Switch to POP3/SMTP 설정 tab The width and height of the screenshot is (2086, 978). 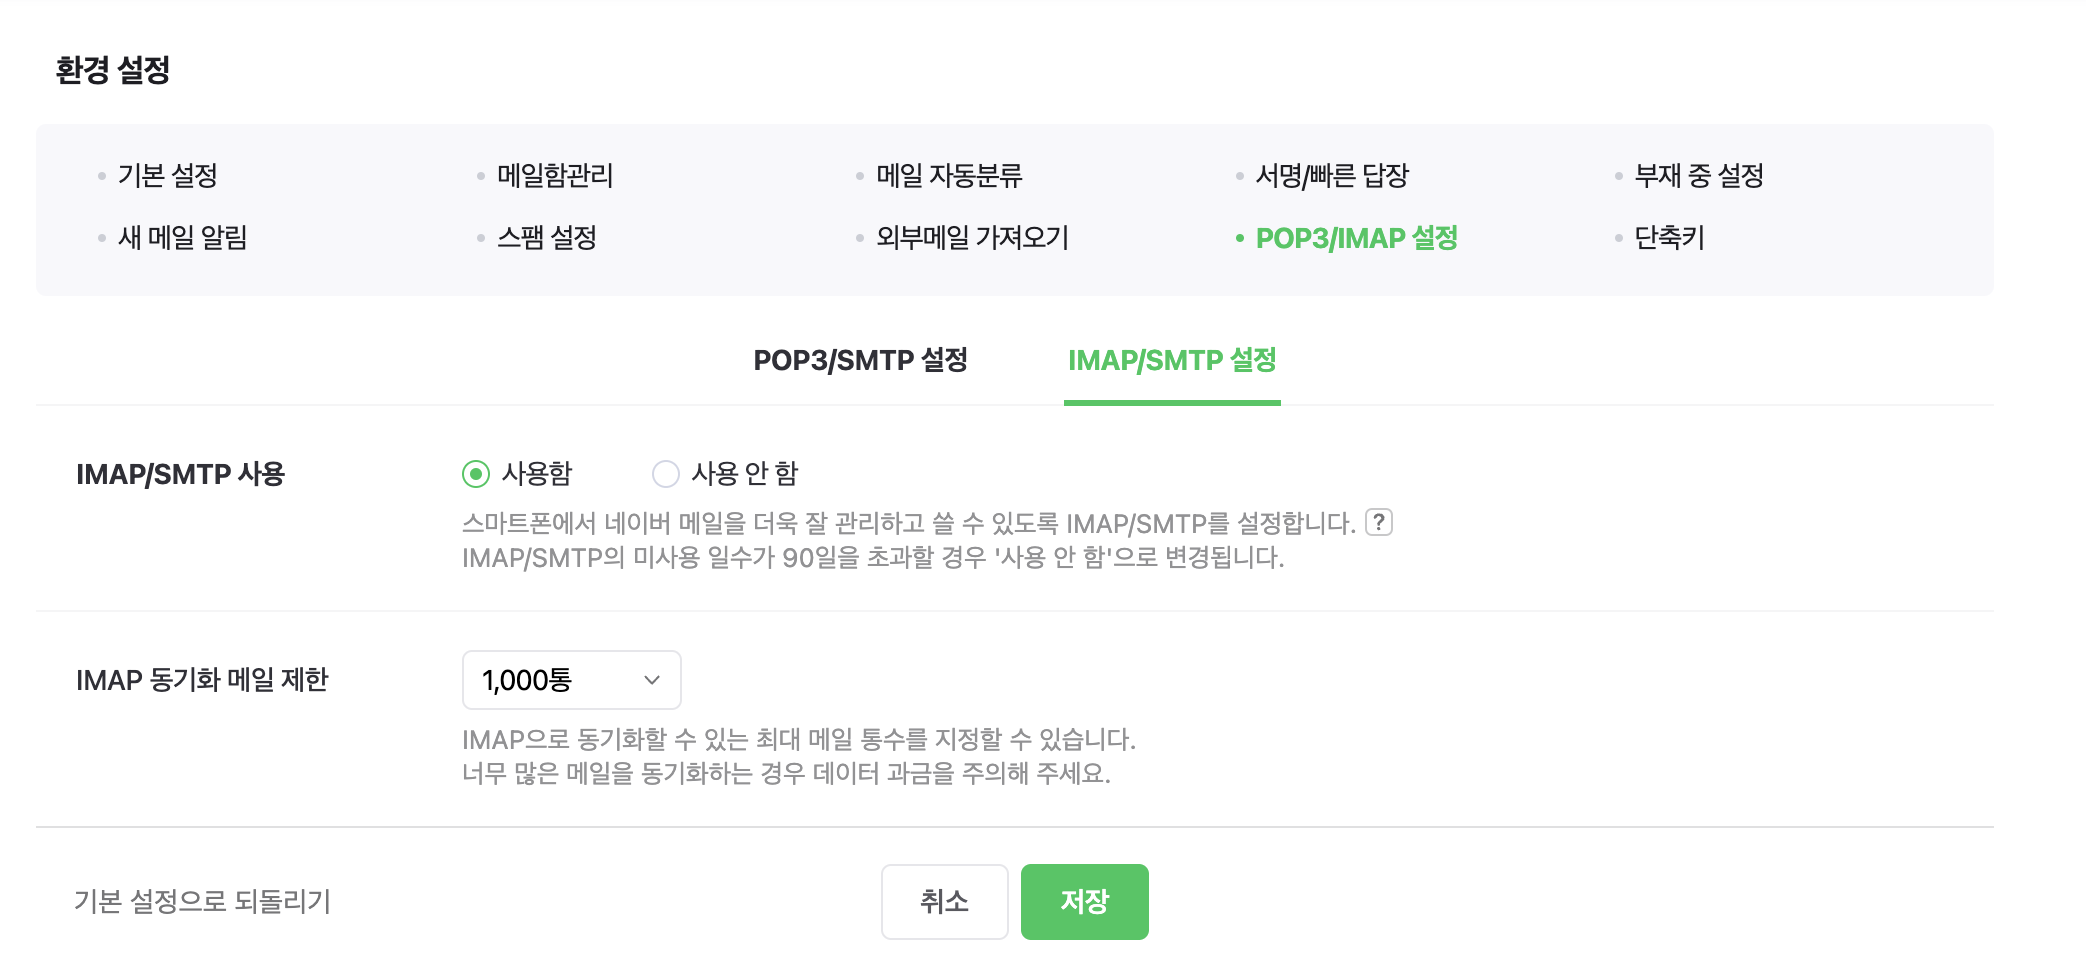click(860, 360)
